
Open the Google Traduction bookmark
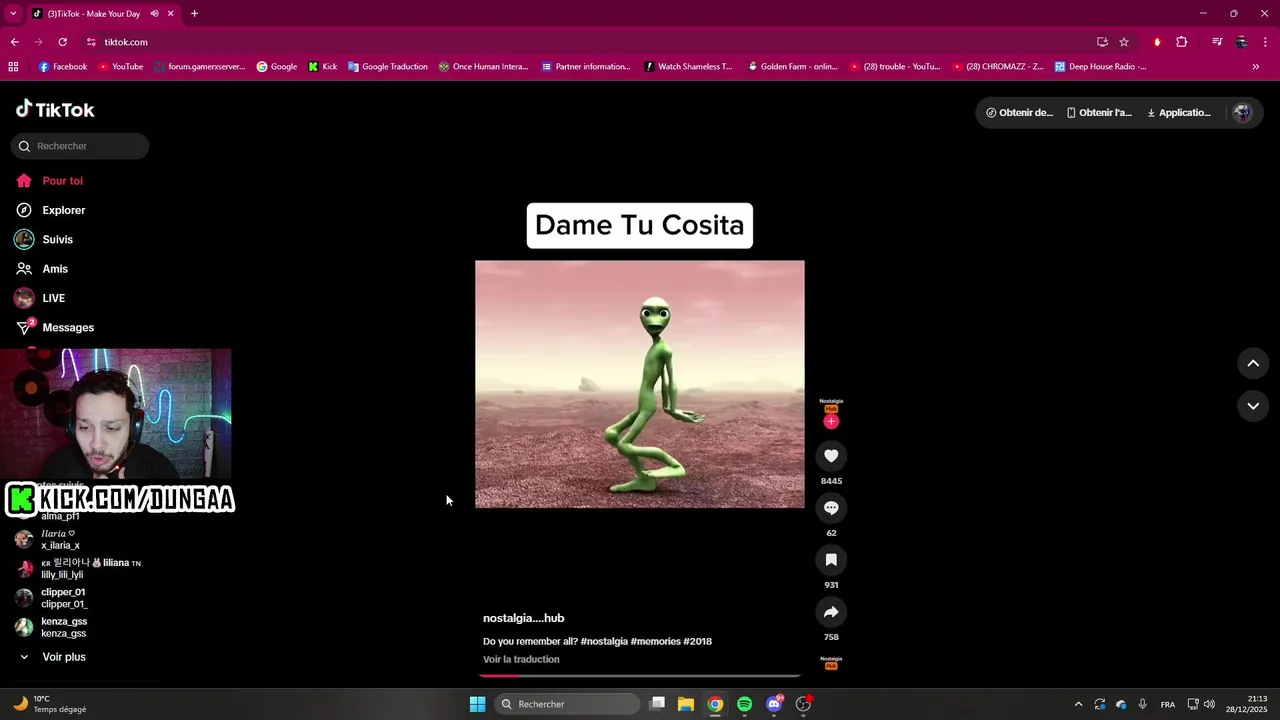click(x=387, y=67)
